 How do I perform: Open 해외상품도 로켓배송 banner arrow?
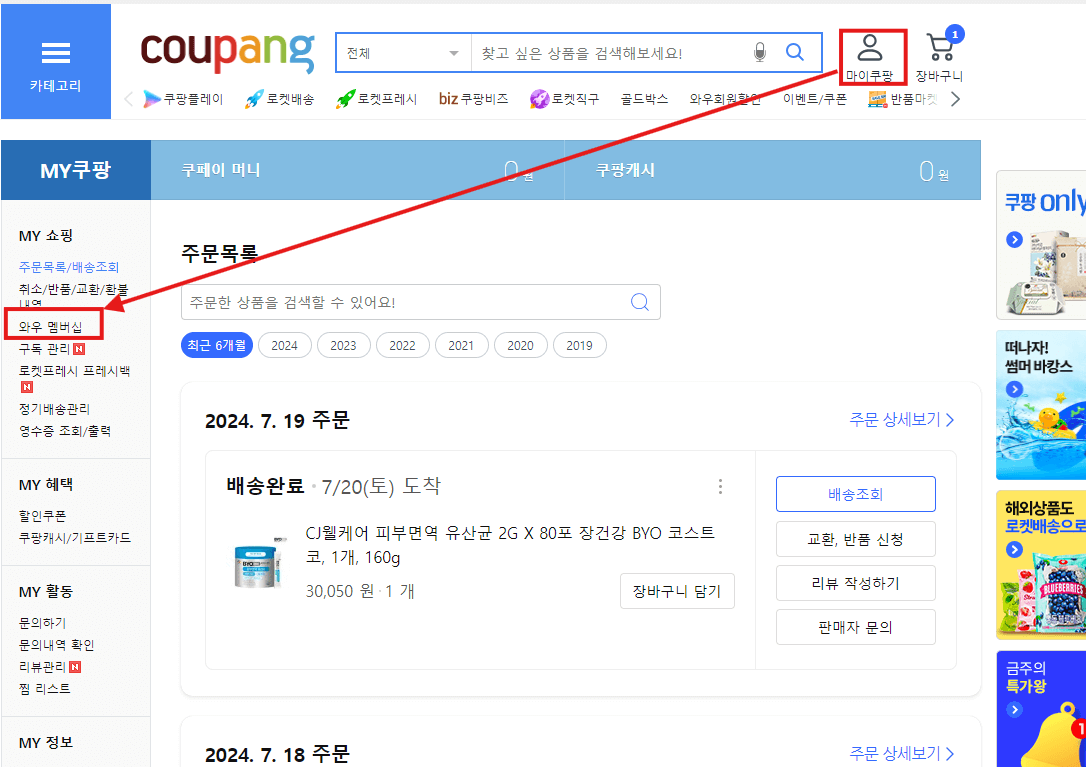coord(1015,549)
